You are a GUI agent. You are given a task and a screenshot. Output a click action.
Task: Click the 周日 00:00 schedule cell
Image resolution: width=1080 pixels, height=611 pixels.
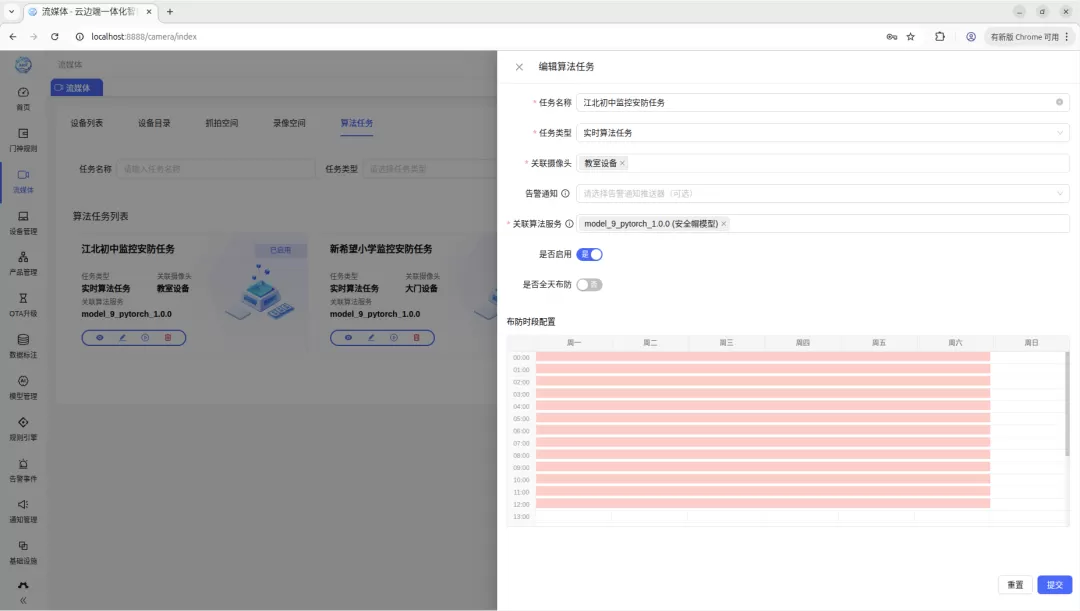[1028, 357]
